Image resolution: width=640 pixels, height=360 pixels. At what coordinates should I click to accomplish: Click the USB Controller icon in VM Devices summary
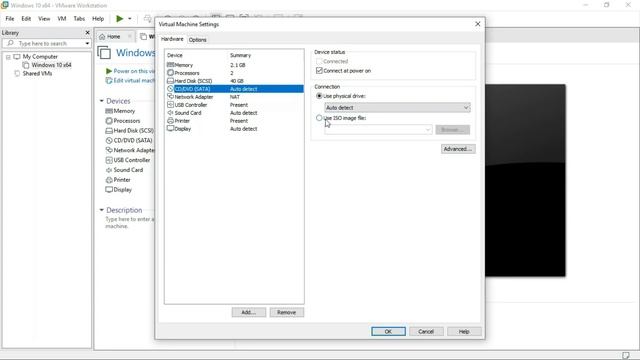point(109,160)
